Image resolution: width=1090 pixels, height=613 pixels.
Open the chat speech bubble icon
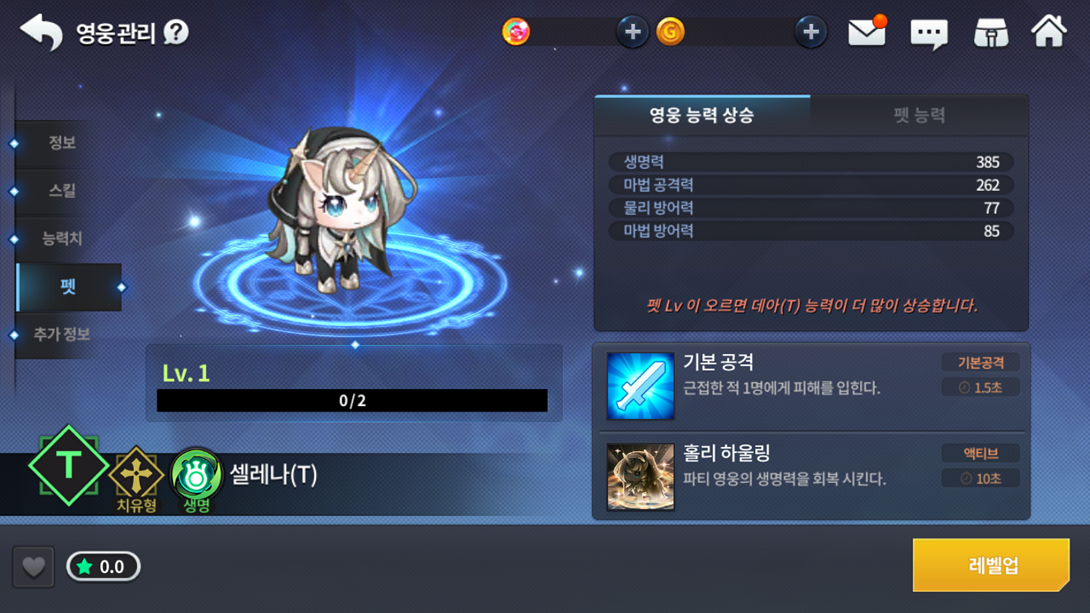coord(929,33)
